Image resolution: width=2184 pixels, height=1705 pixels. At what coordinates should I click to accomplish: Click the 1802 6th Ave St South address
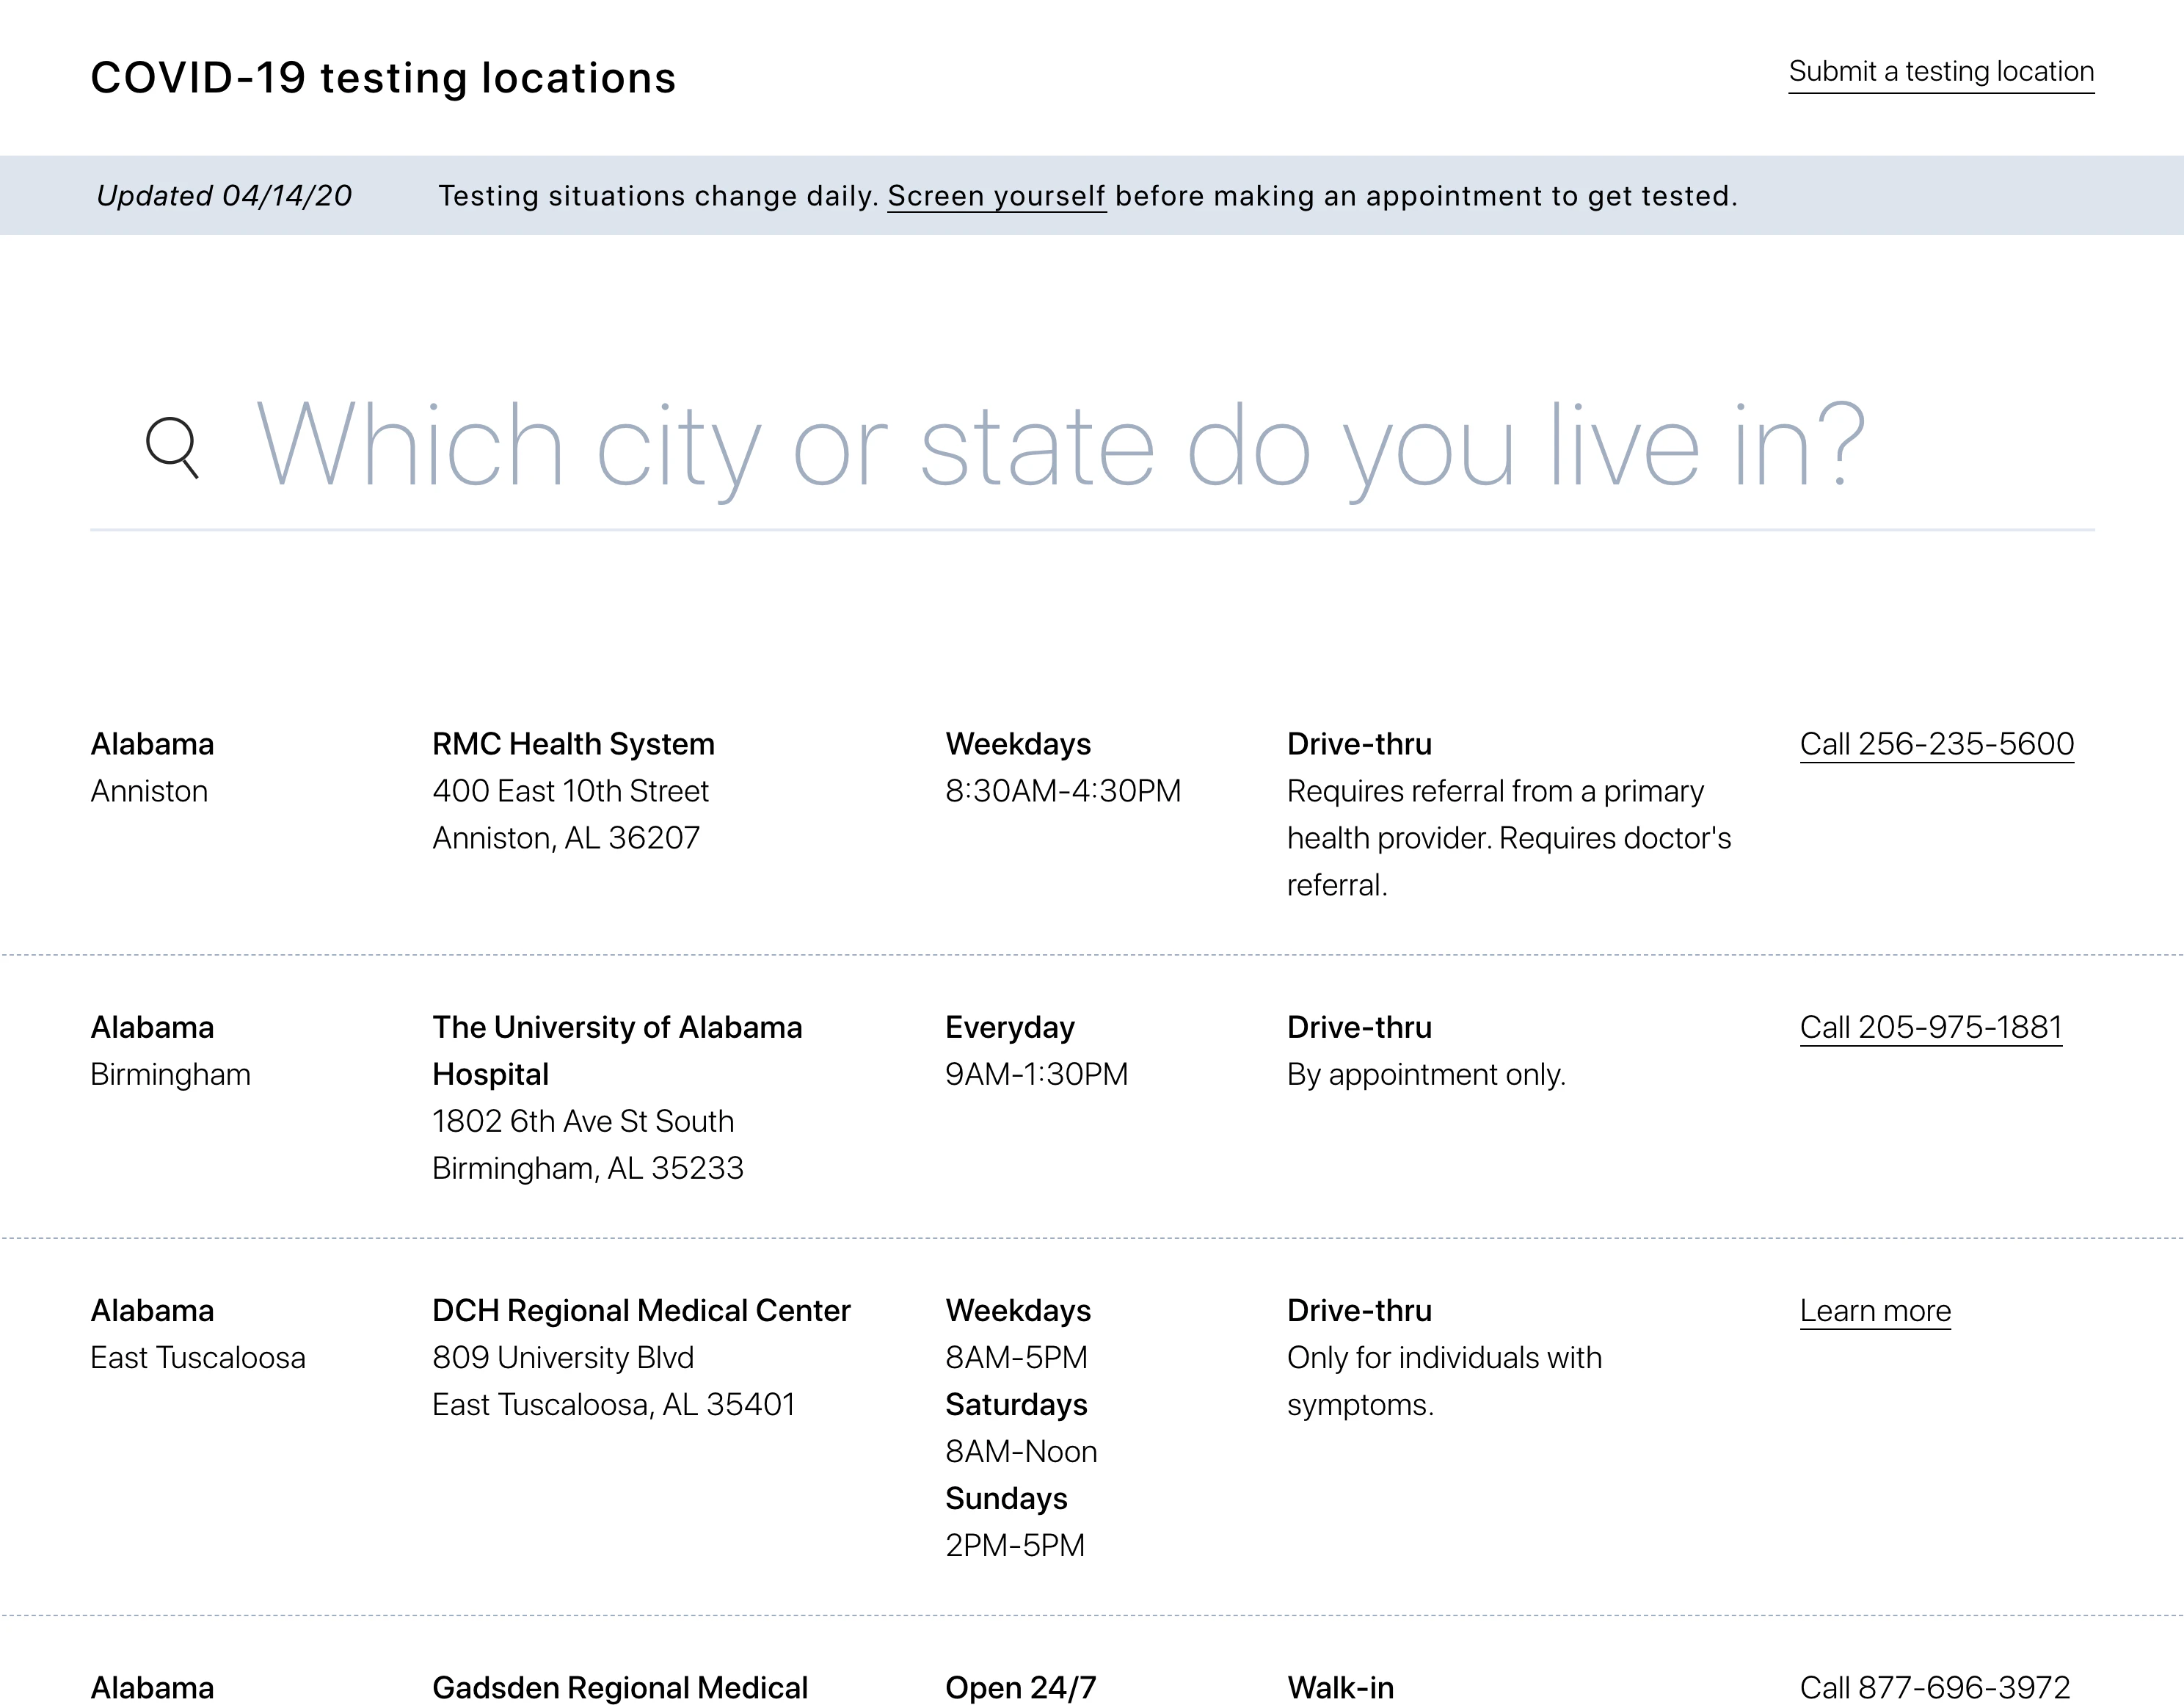pyautogui.click(x=582, y=1121)
